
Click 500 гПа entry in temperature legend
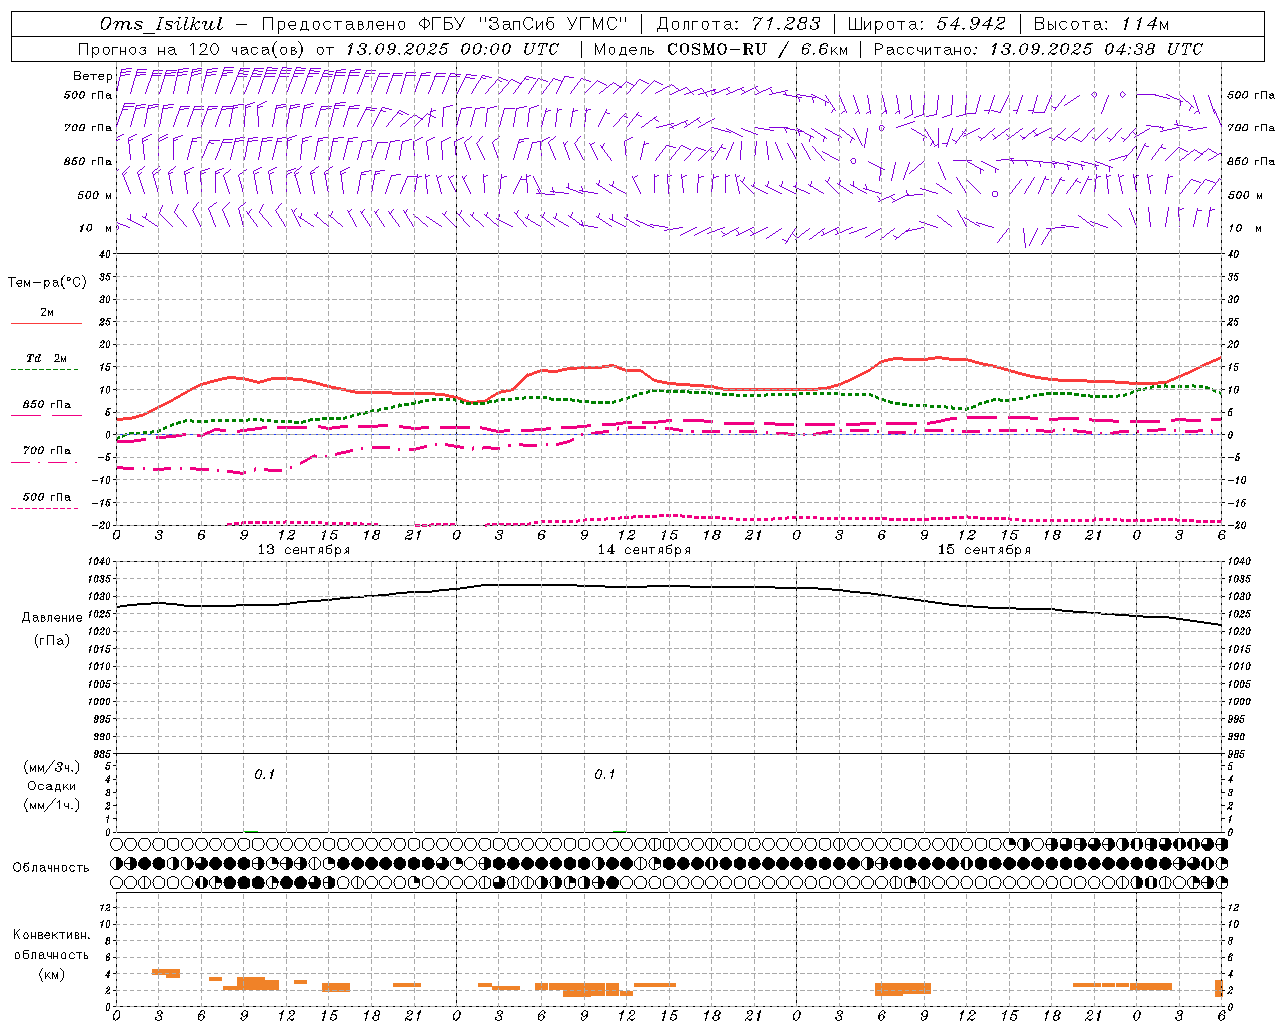47,496
